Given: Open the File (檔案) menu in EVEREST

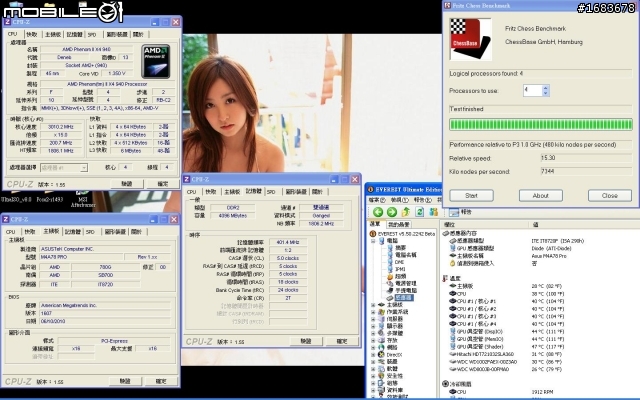Looking at the screenshot, I should point(377,200).
